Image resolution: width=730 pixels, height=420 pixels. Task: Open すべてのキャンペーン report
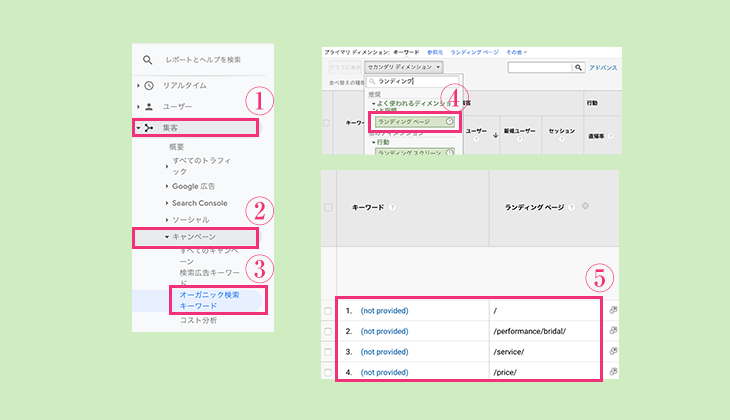click(209, 256)
